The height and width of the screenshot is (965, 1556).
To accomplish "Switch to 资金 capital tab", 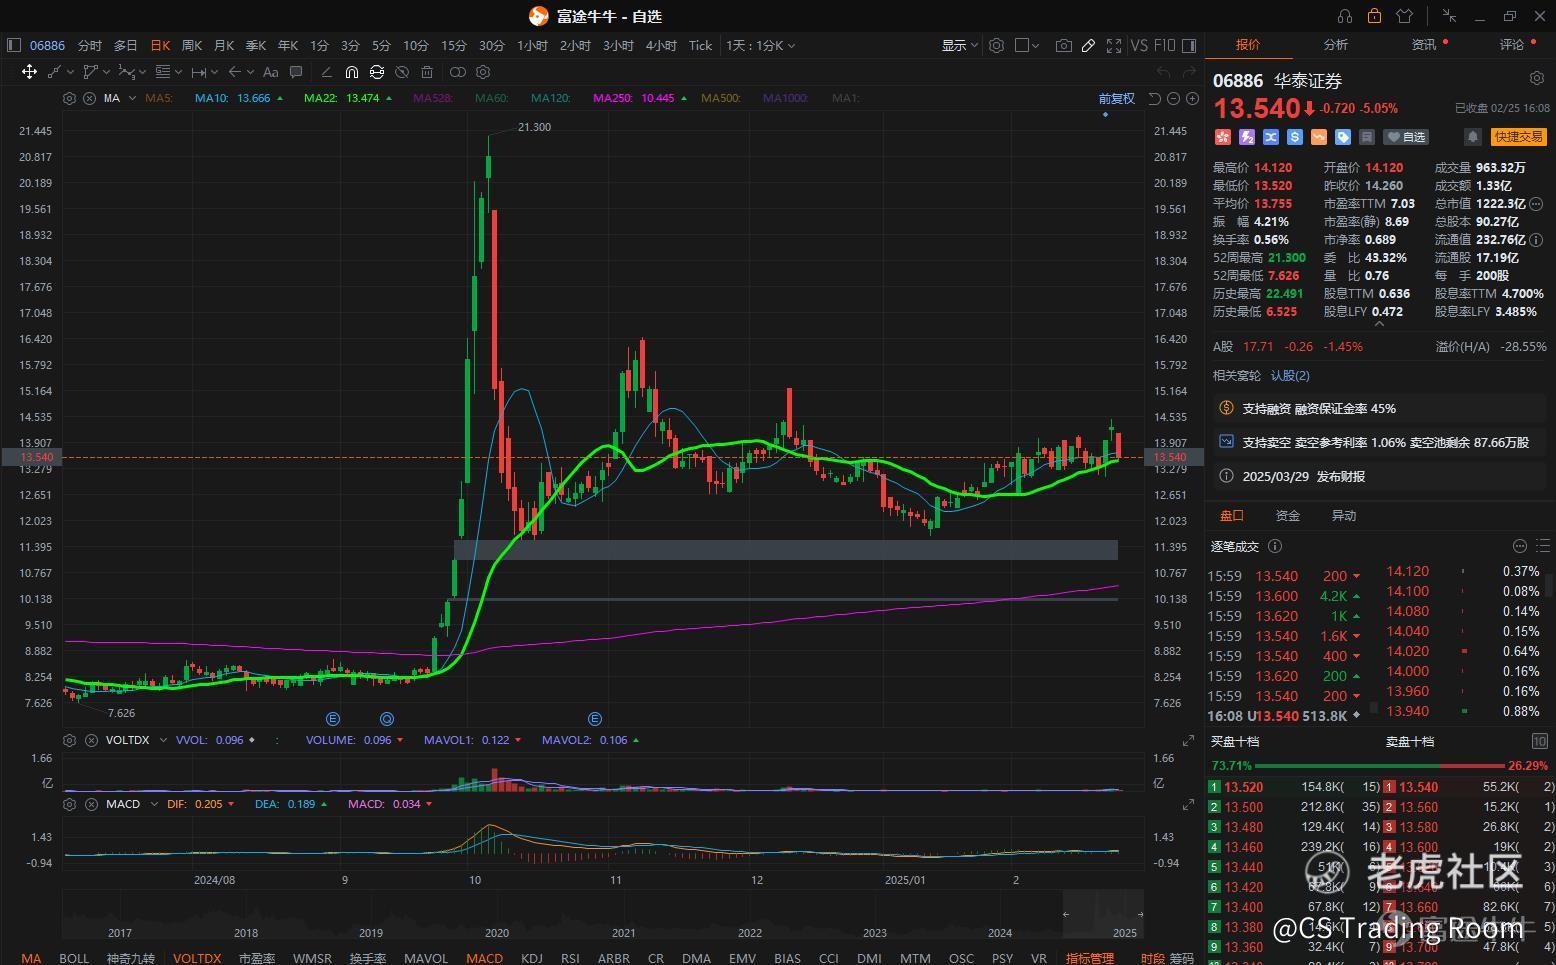I will (x=1288, y=516).
